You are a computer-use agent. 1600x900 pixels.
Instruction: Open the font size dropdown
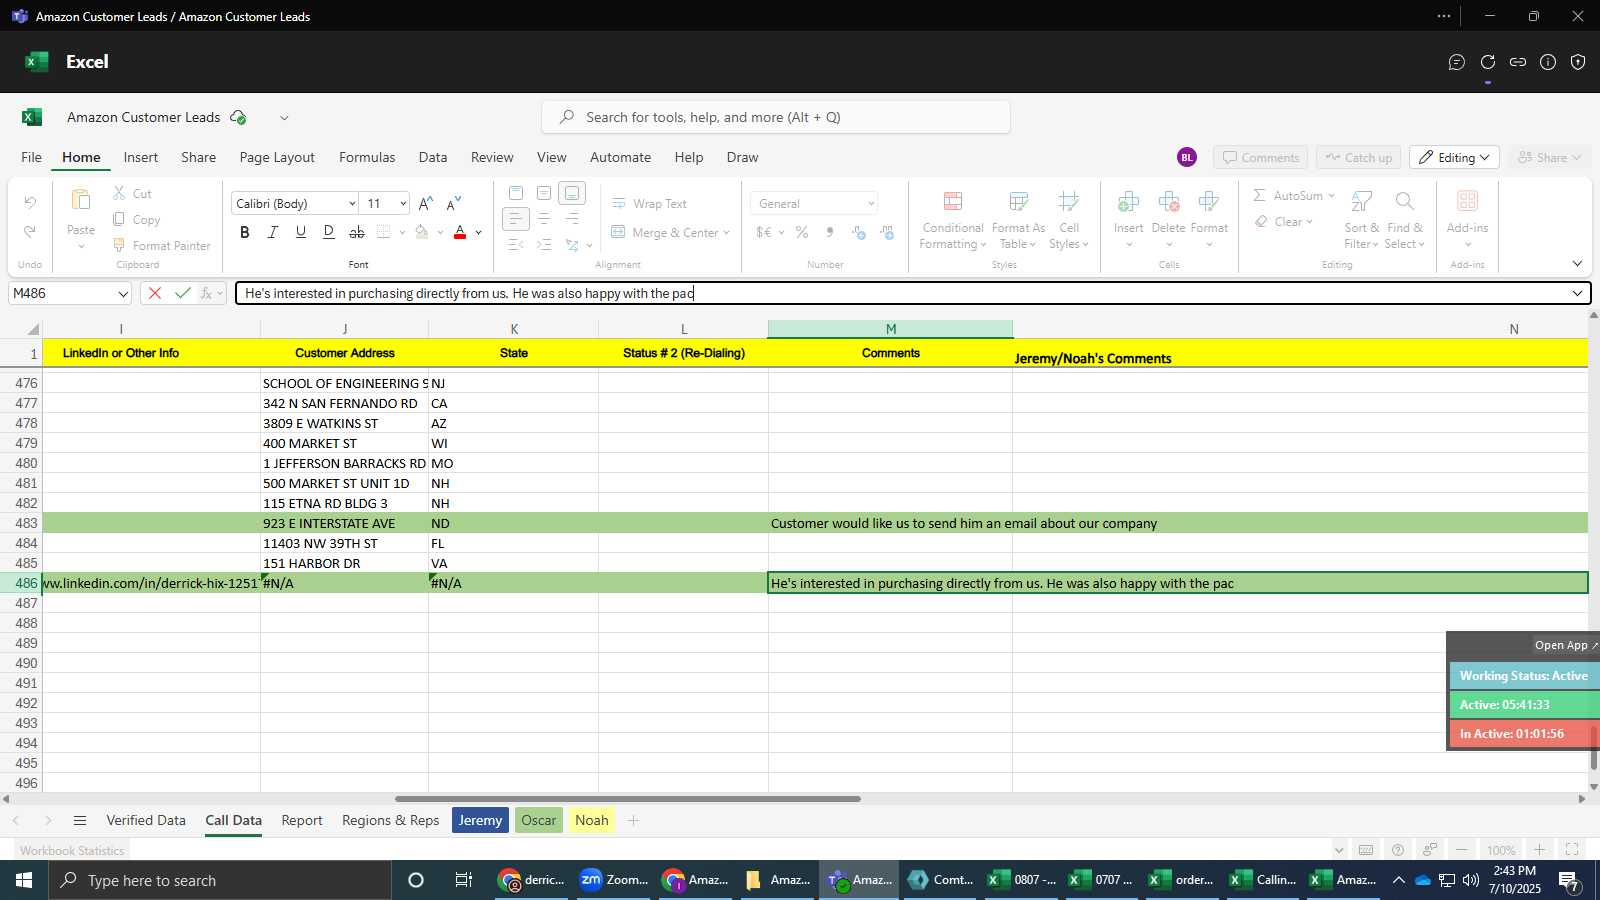[x=403, y=204]
